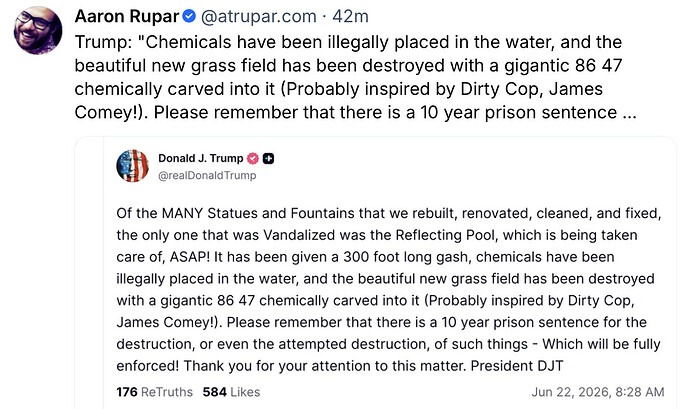Click the Aaron Rupar display name
Viewport: 690px width, 409px height.
(x=127, y=17)
